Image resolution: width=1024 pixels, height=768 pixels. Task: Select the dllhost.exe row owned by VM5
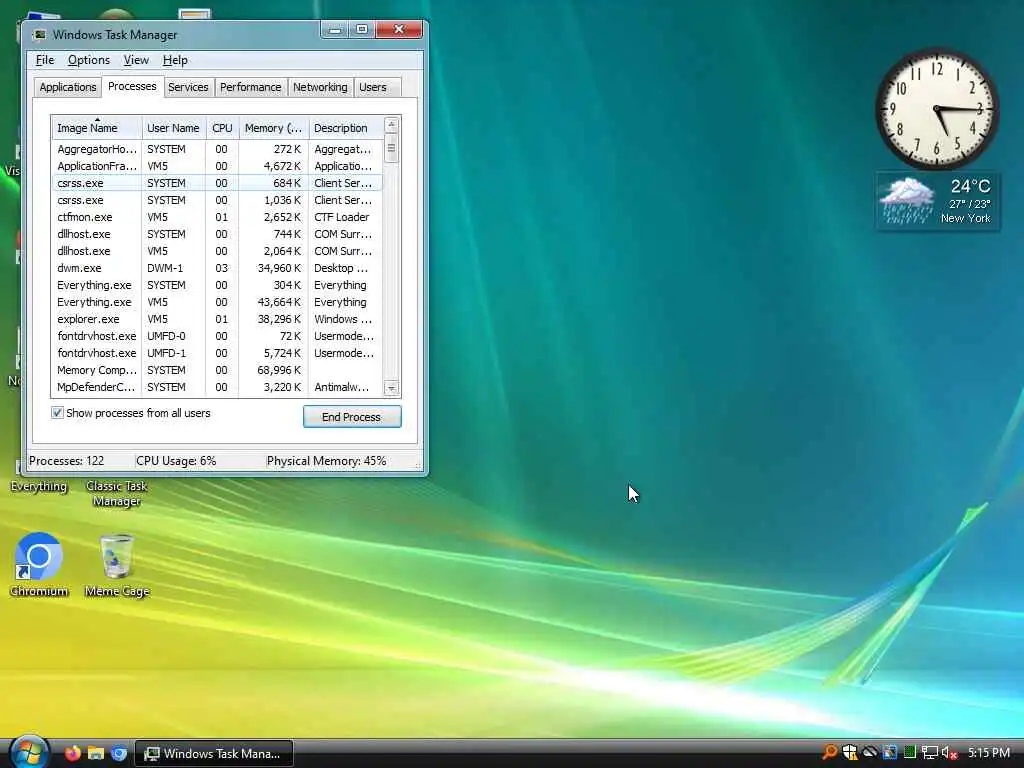click(x=217, y=251)
